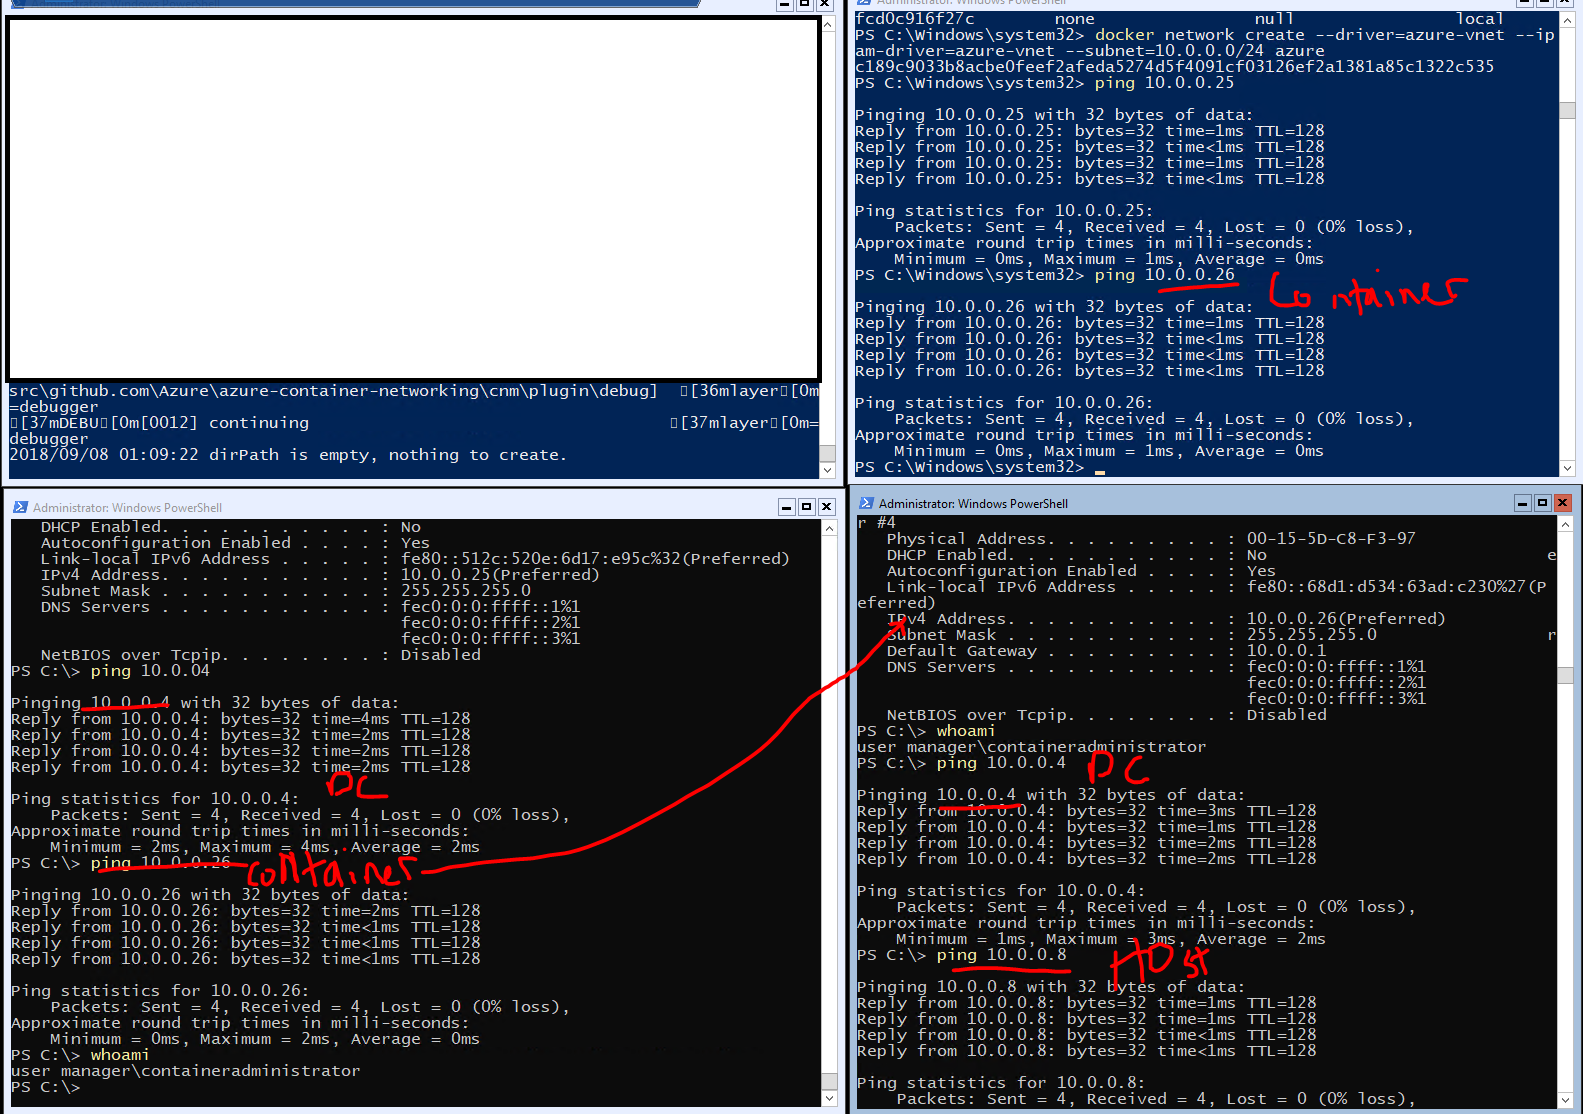Image resolution: width=1583 pixels, height=1114 pixels.
Task: Click scrollbar thumb in top-right PowerShell window
Action: click(x=1567, y=109)
